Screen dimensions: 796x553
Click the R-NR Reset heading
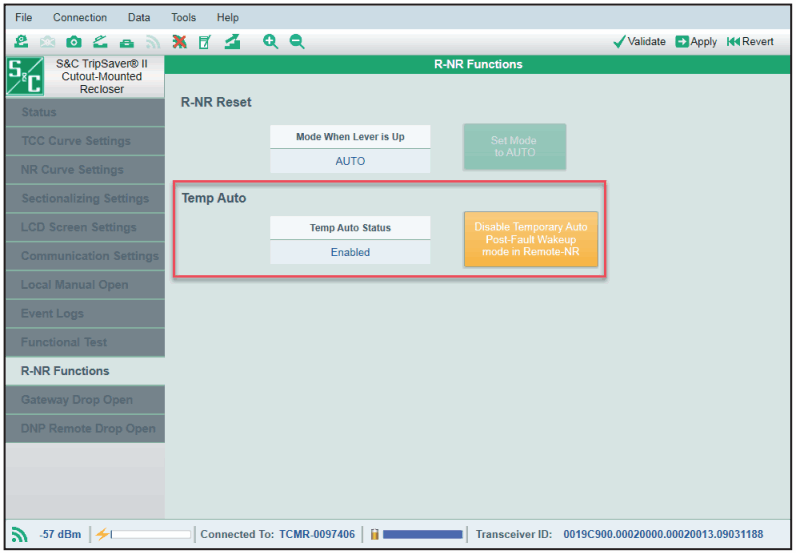coord(216,102)
